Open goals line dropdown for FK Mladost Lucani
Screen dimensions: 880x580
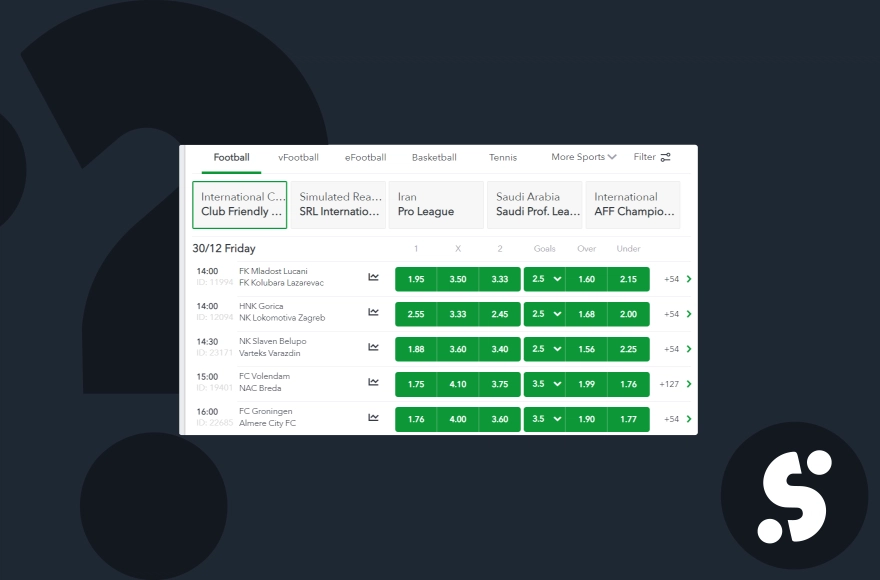[x=544, y=279]
